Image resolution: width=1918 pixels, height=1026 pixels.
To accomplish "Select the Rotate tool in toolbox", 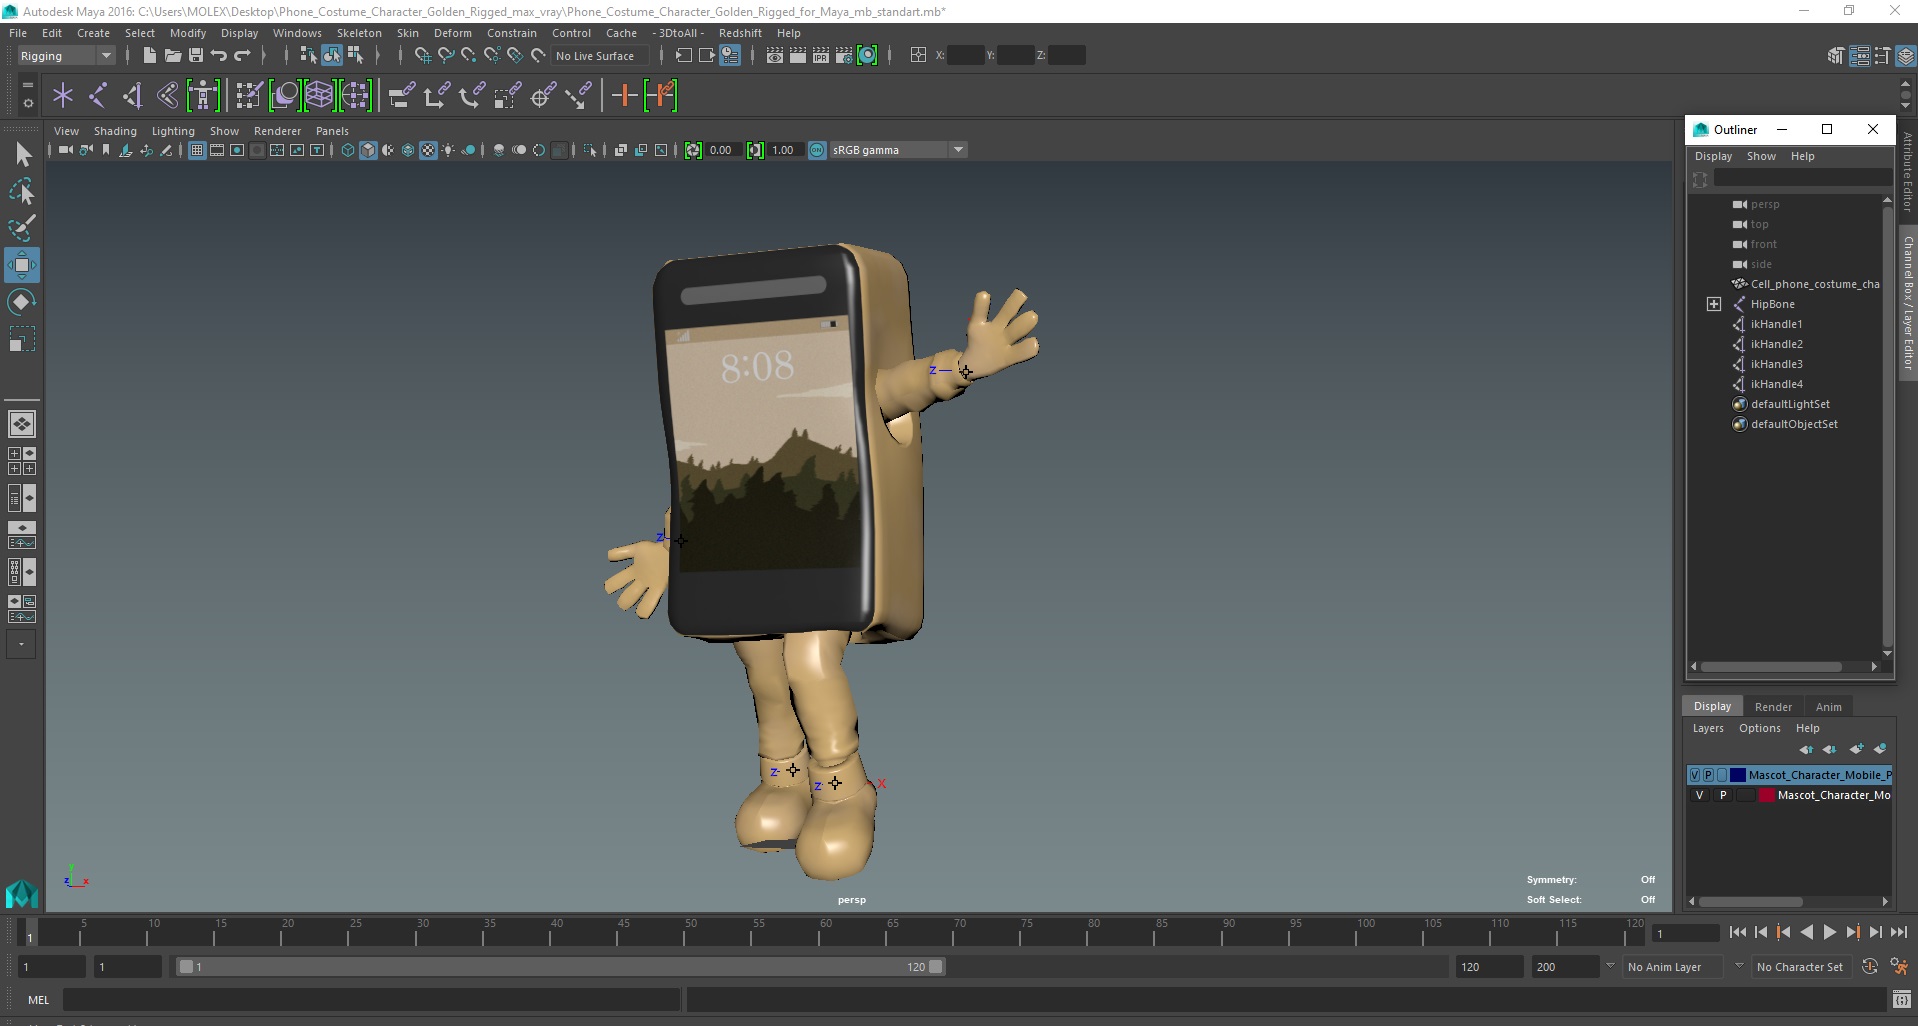I will point(22,302).
